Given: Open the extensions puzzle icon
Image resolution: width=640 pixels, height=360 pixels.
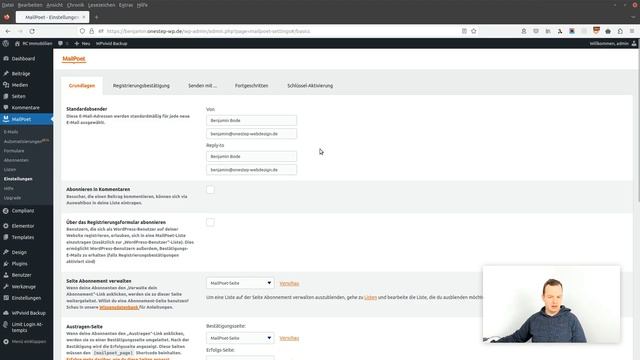Looking at the screenshot, I should point(620,31).
